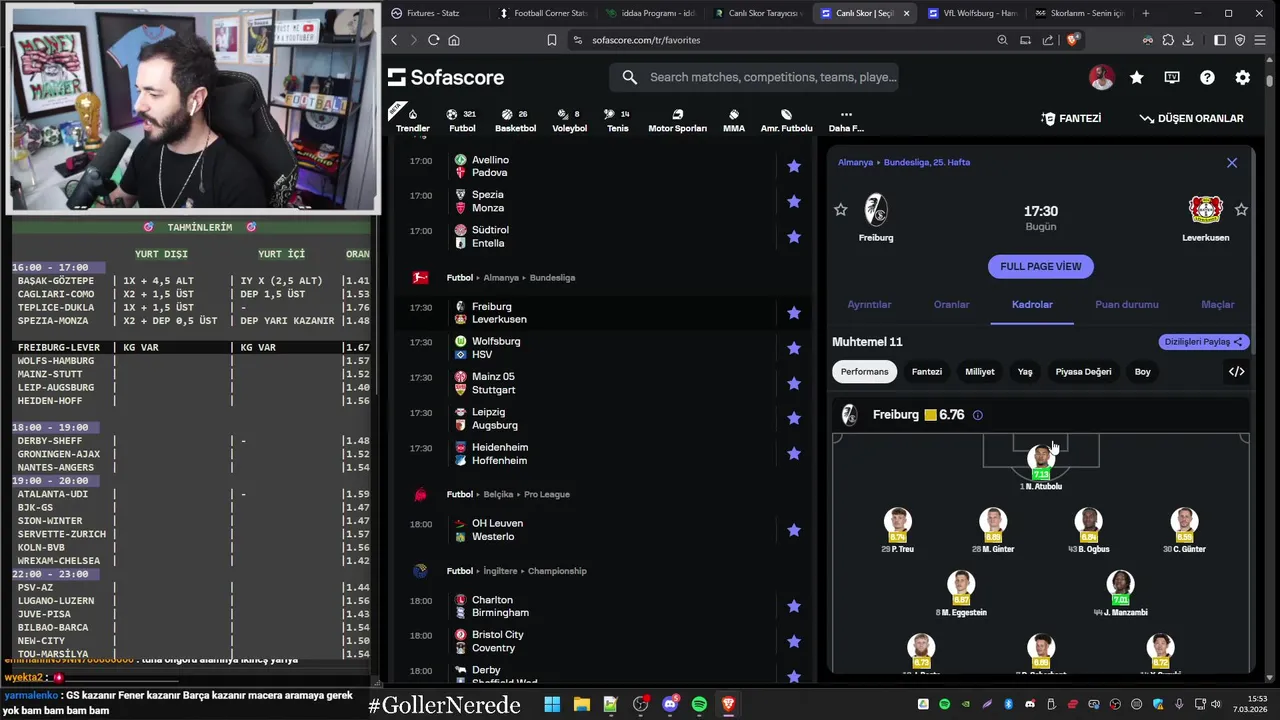This screenshot has height=720, width=1280.
Task: Open Sofascore favorites star in header
Action: pos(1137,77)
